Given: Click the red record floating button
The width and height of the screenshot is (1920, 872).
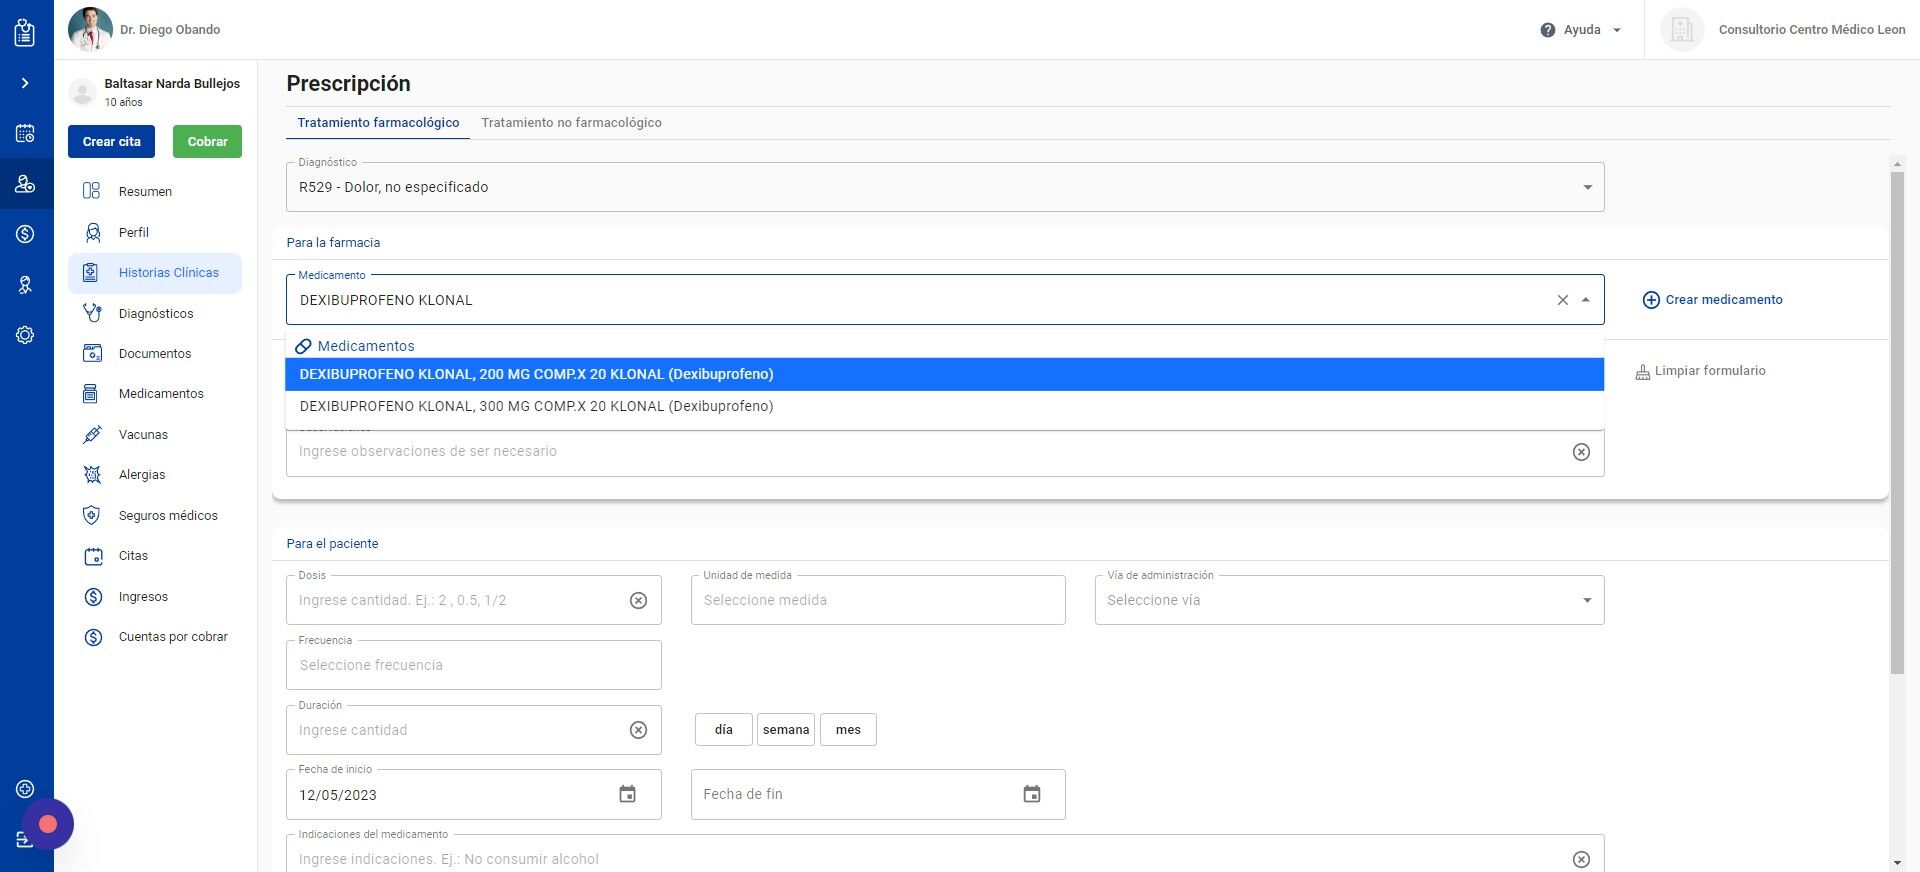Looking at the screenshot, I should coord(48,824).
